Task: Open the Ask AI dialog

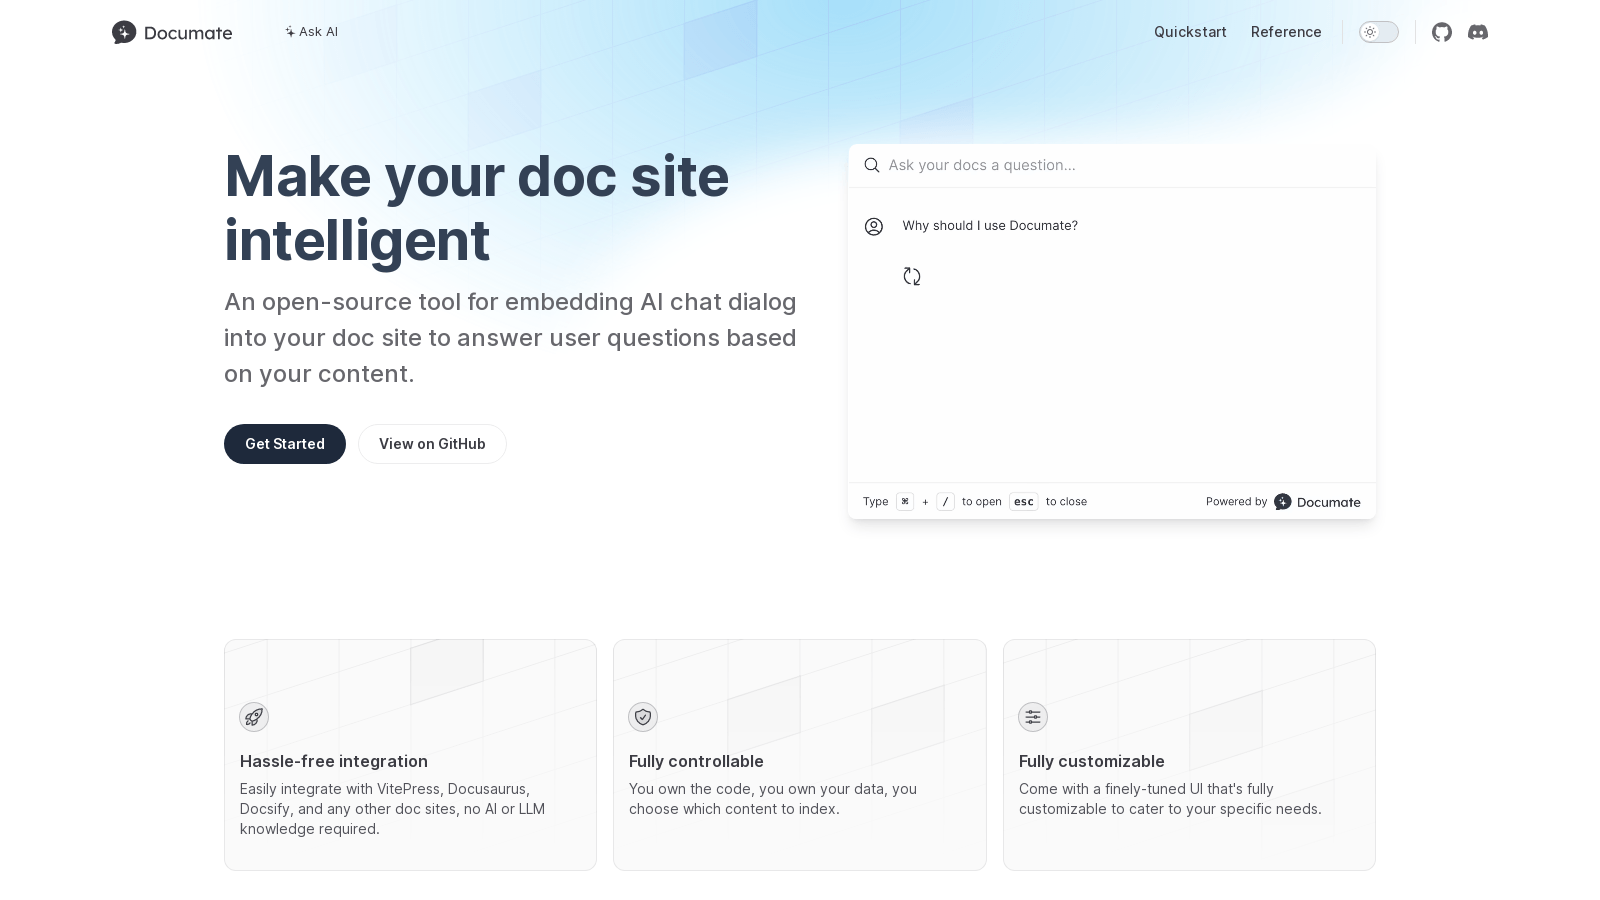Action: tap(311, 32)
